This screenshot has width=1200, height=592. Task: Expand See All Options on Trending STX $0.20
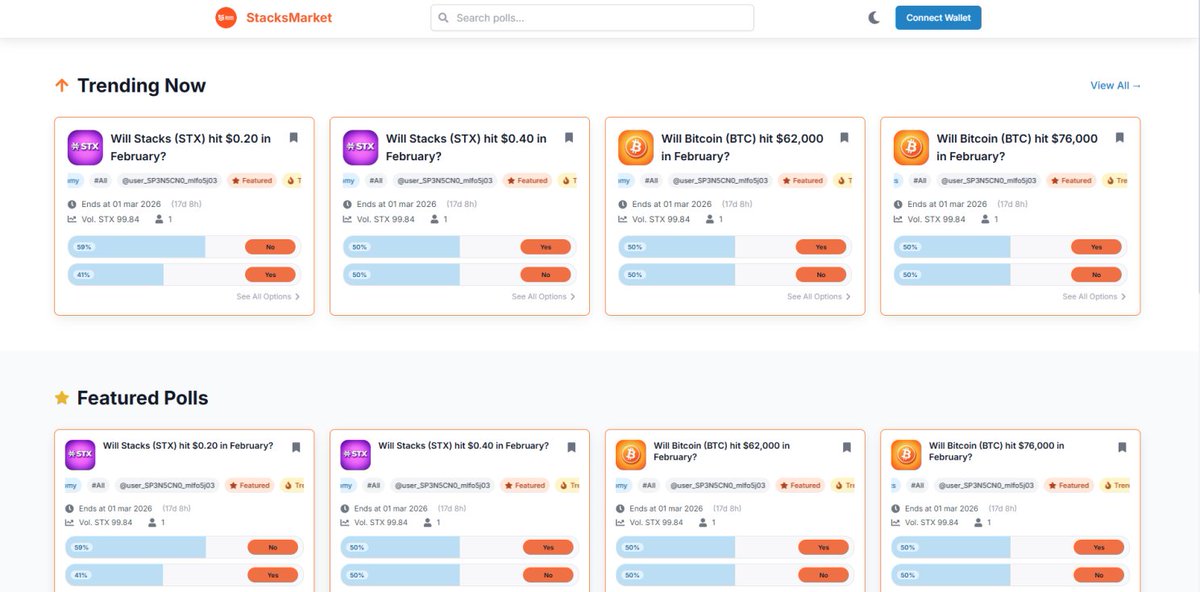[268, 297]
